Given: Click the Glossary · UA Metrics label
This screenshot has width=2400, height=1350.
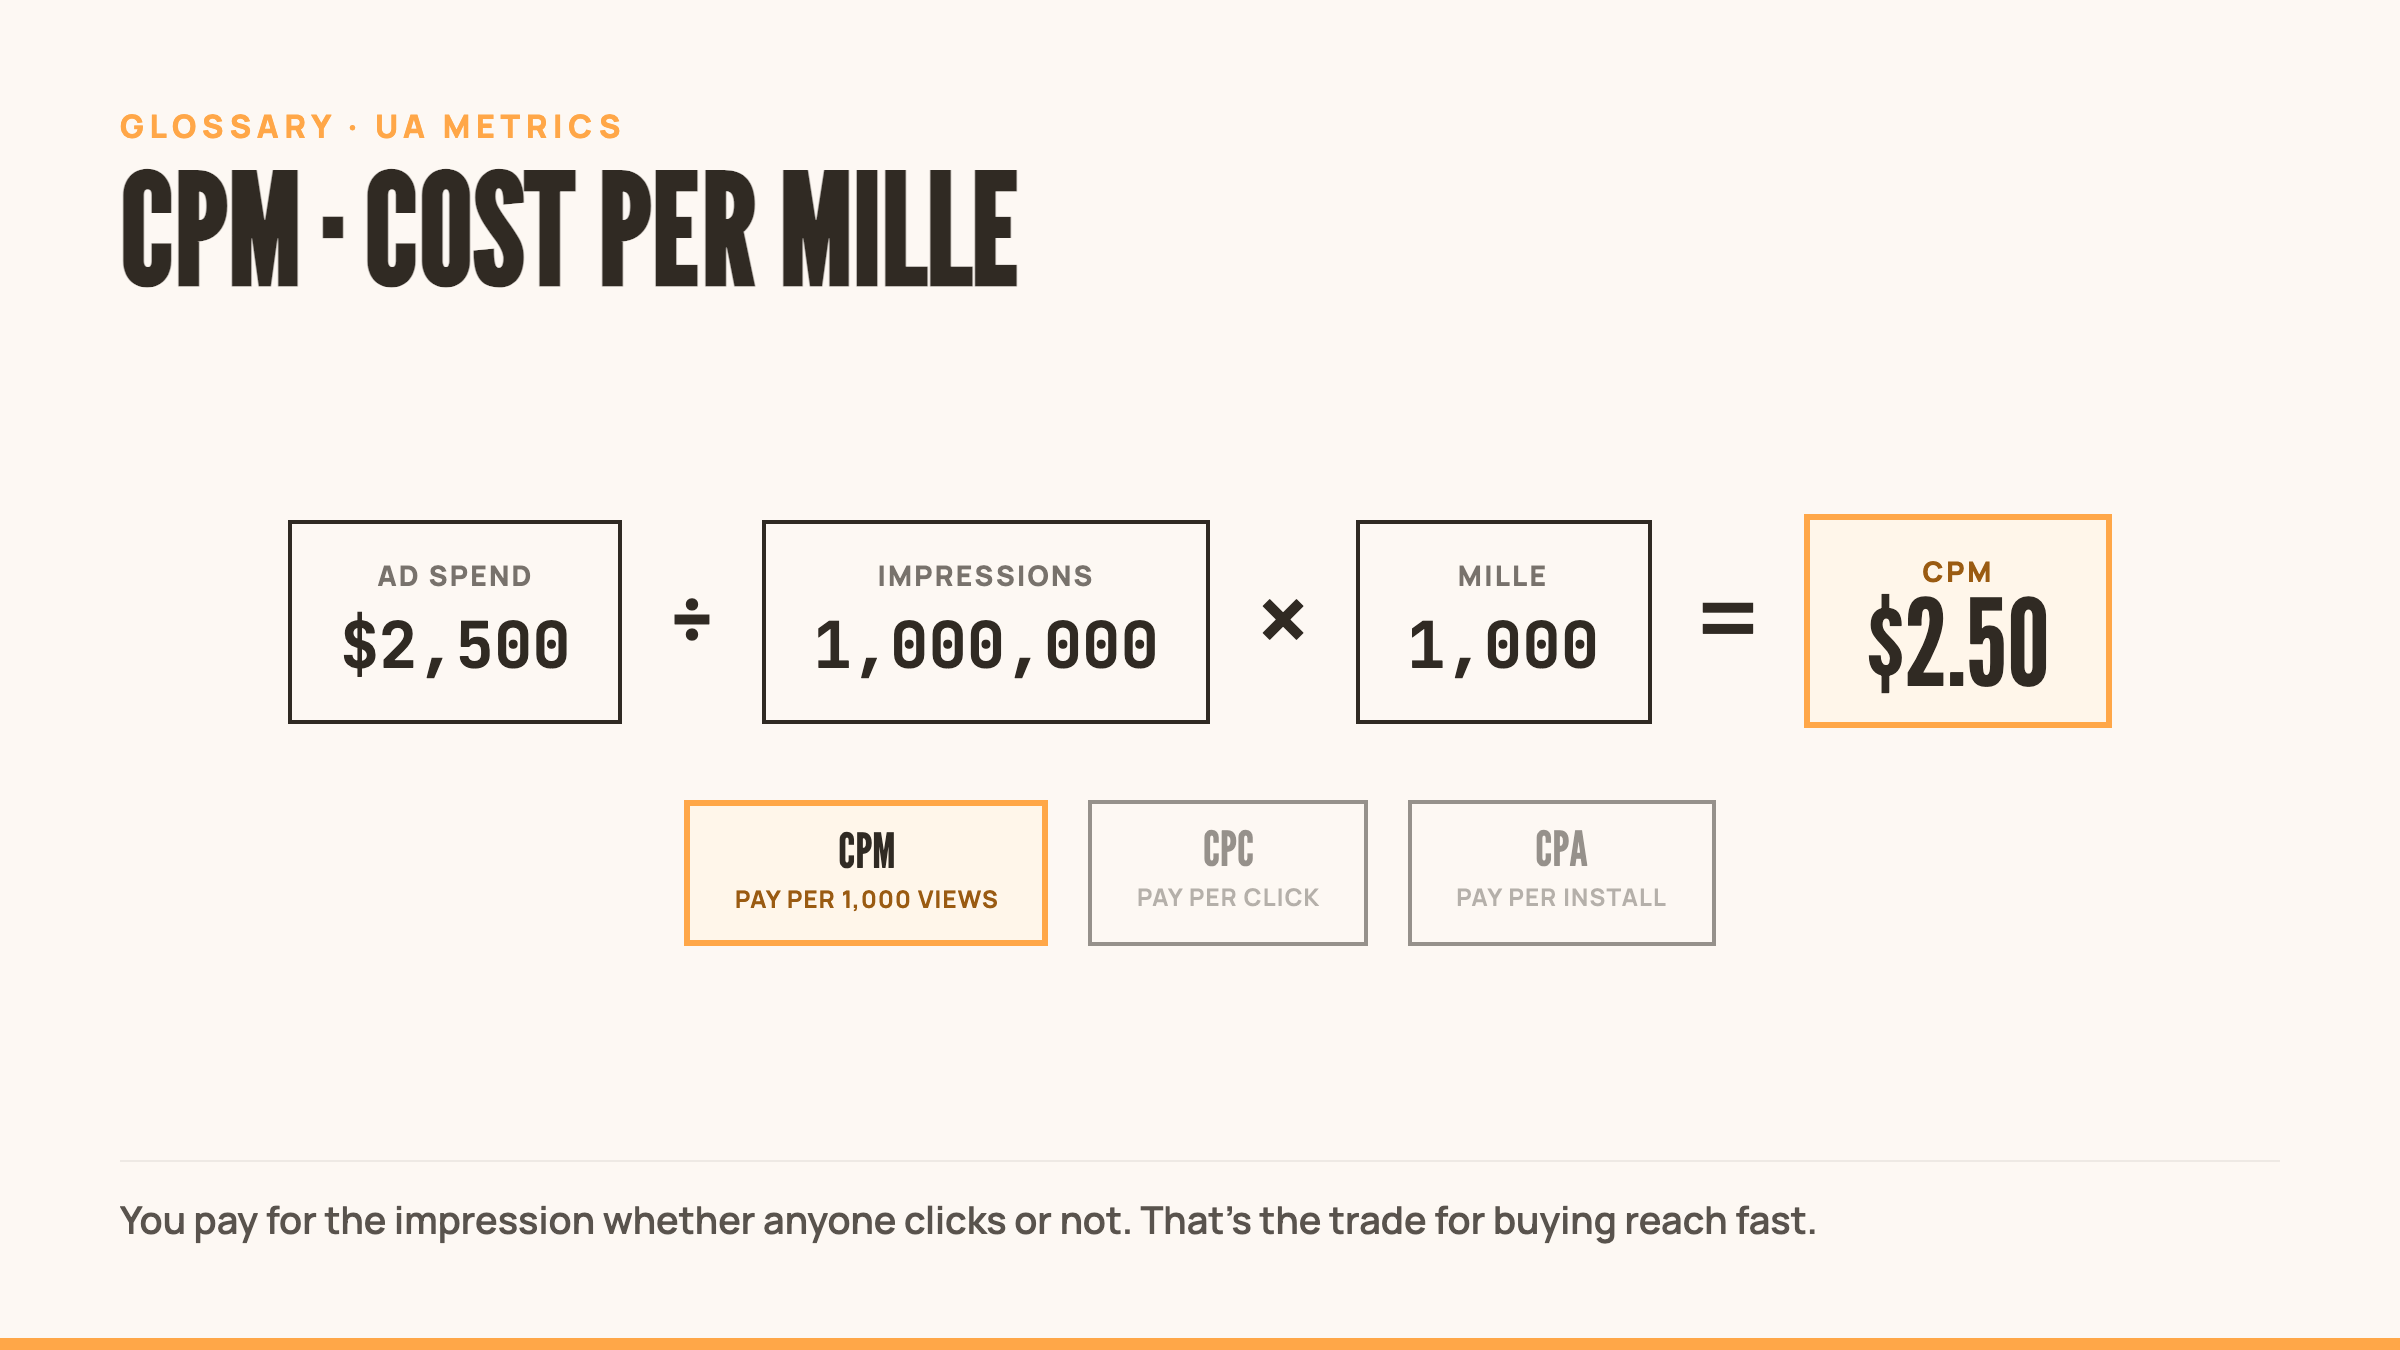Looking at the screenshot, I should tap(371, 127).
